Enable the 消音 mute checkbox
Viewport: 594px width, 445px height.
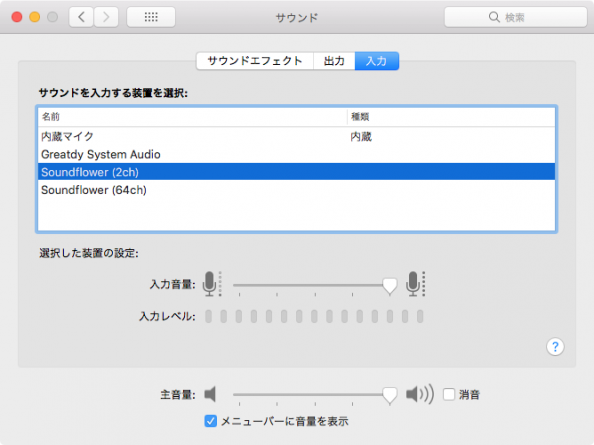click(x=449, y=394)
